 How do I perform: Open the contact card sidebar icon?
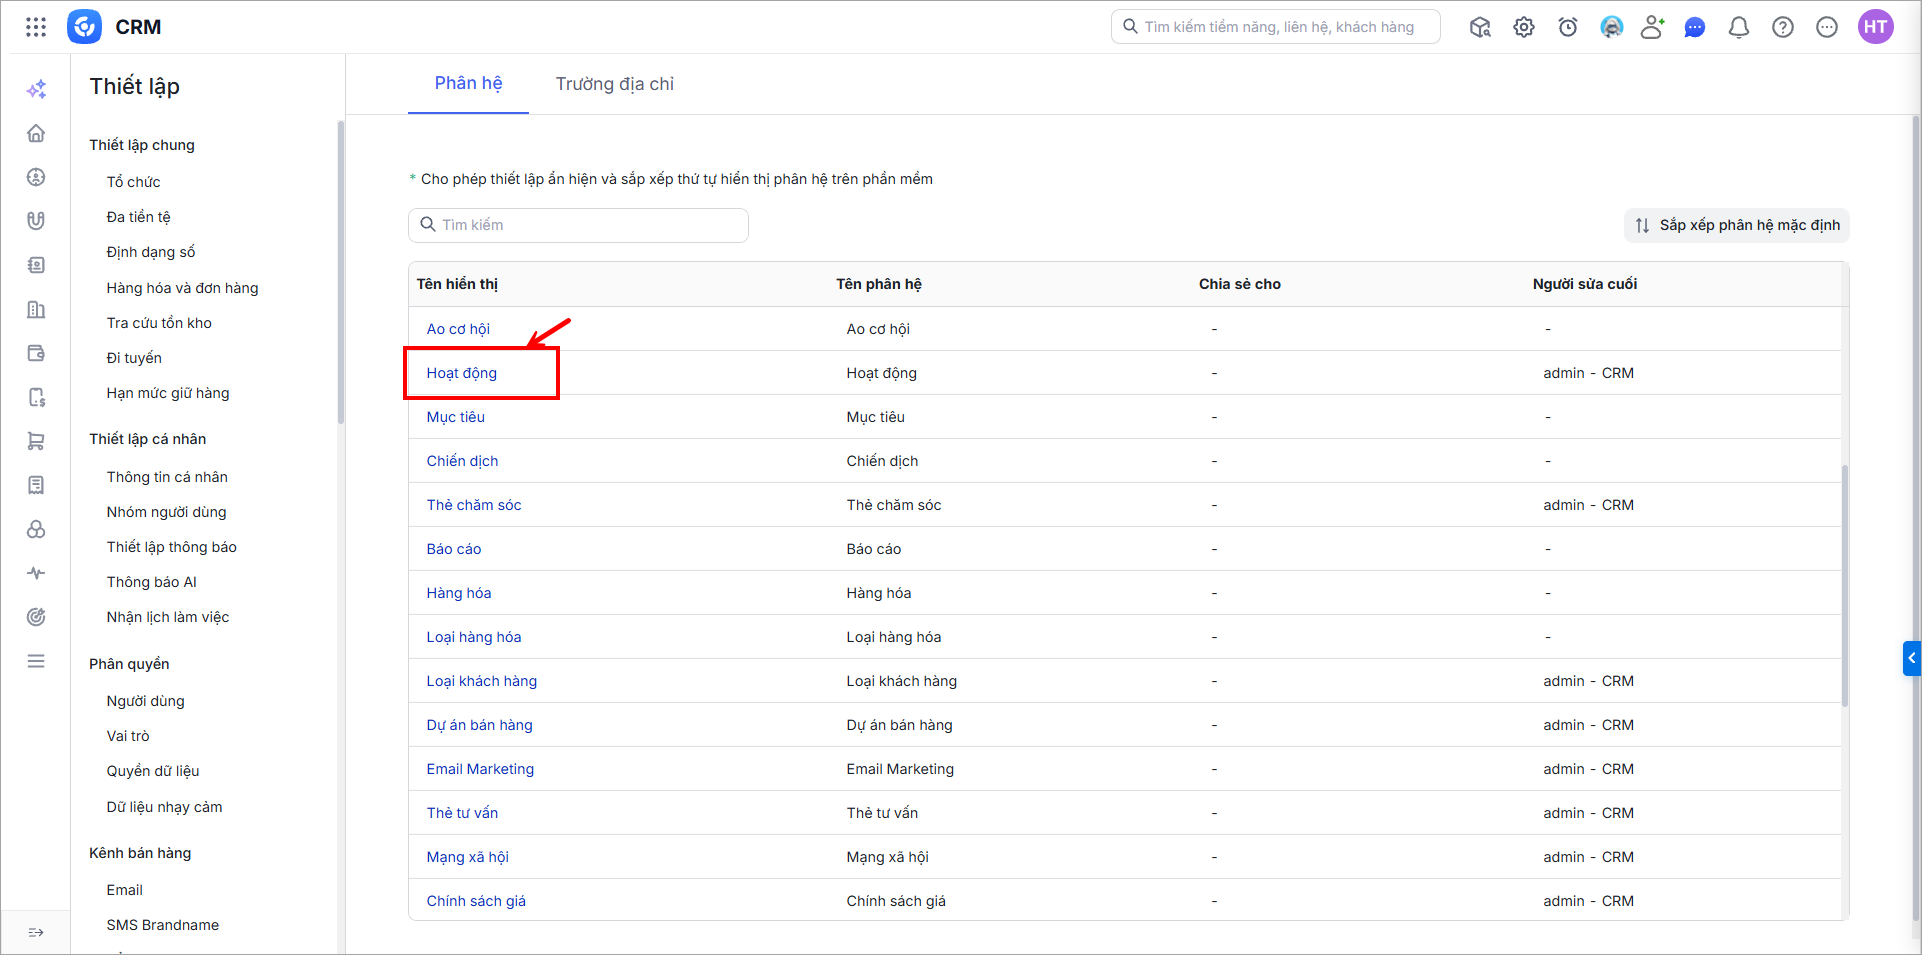point(36,265)
